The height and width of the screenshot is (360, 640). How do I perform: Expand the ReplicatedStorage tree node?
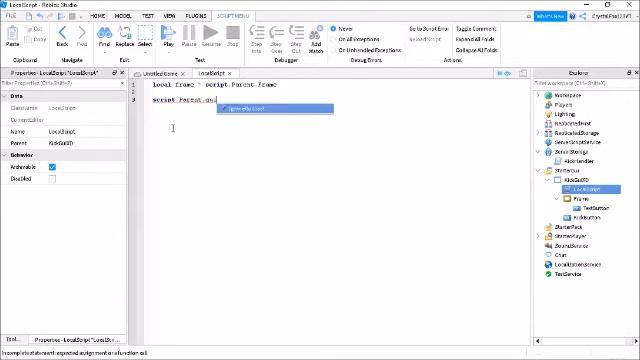tap(538, 133)
